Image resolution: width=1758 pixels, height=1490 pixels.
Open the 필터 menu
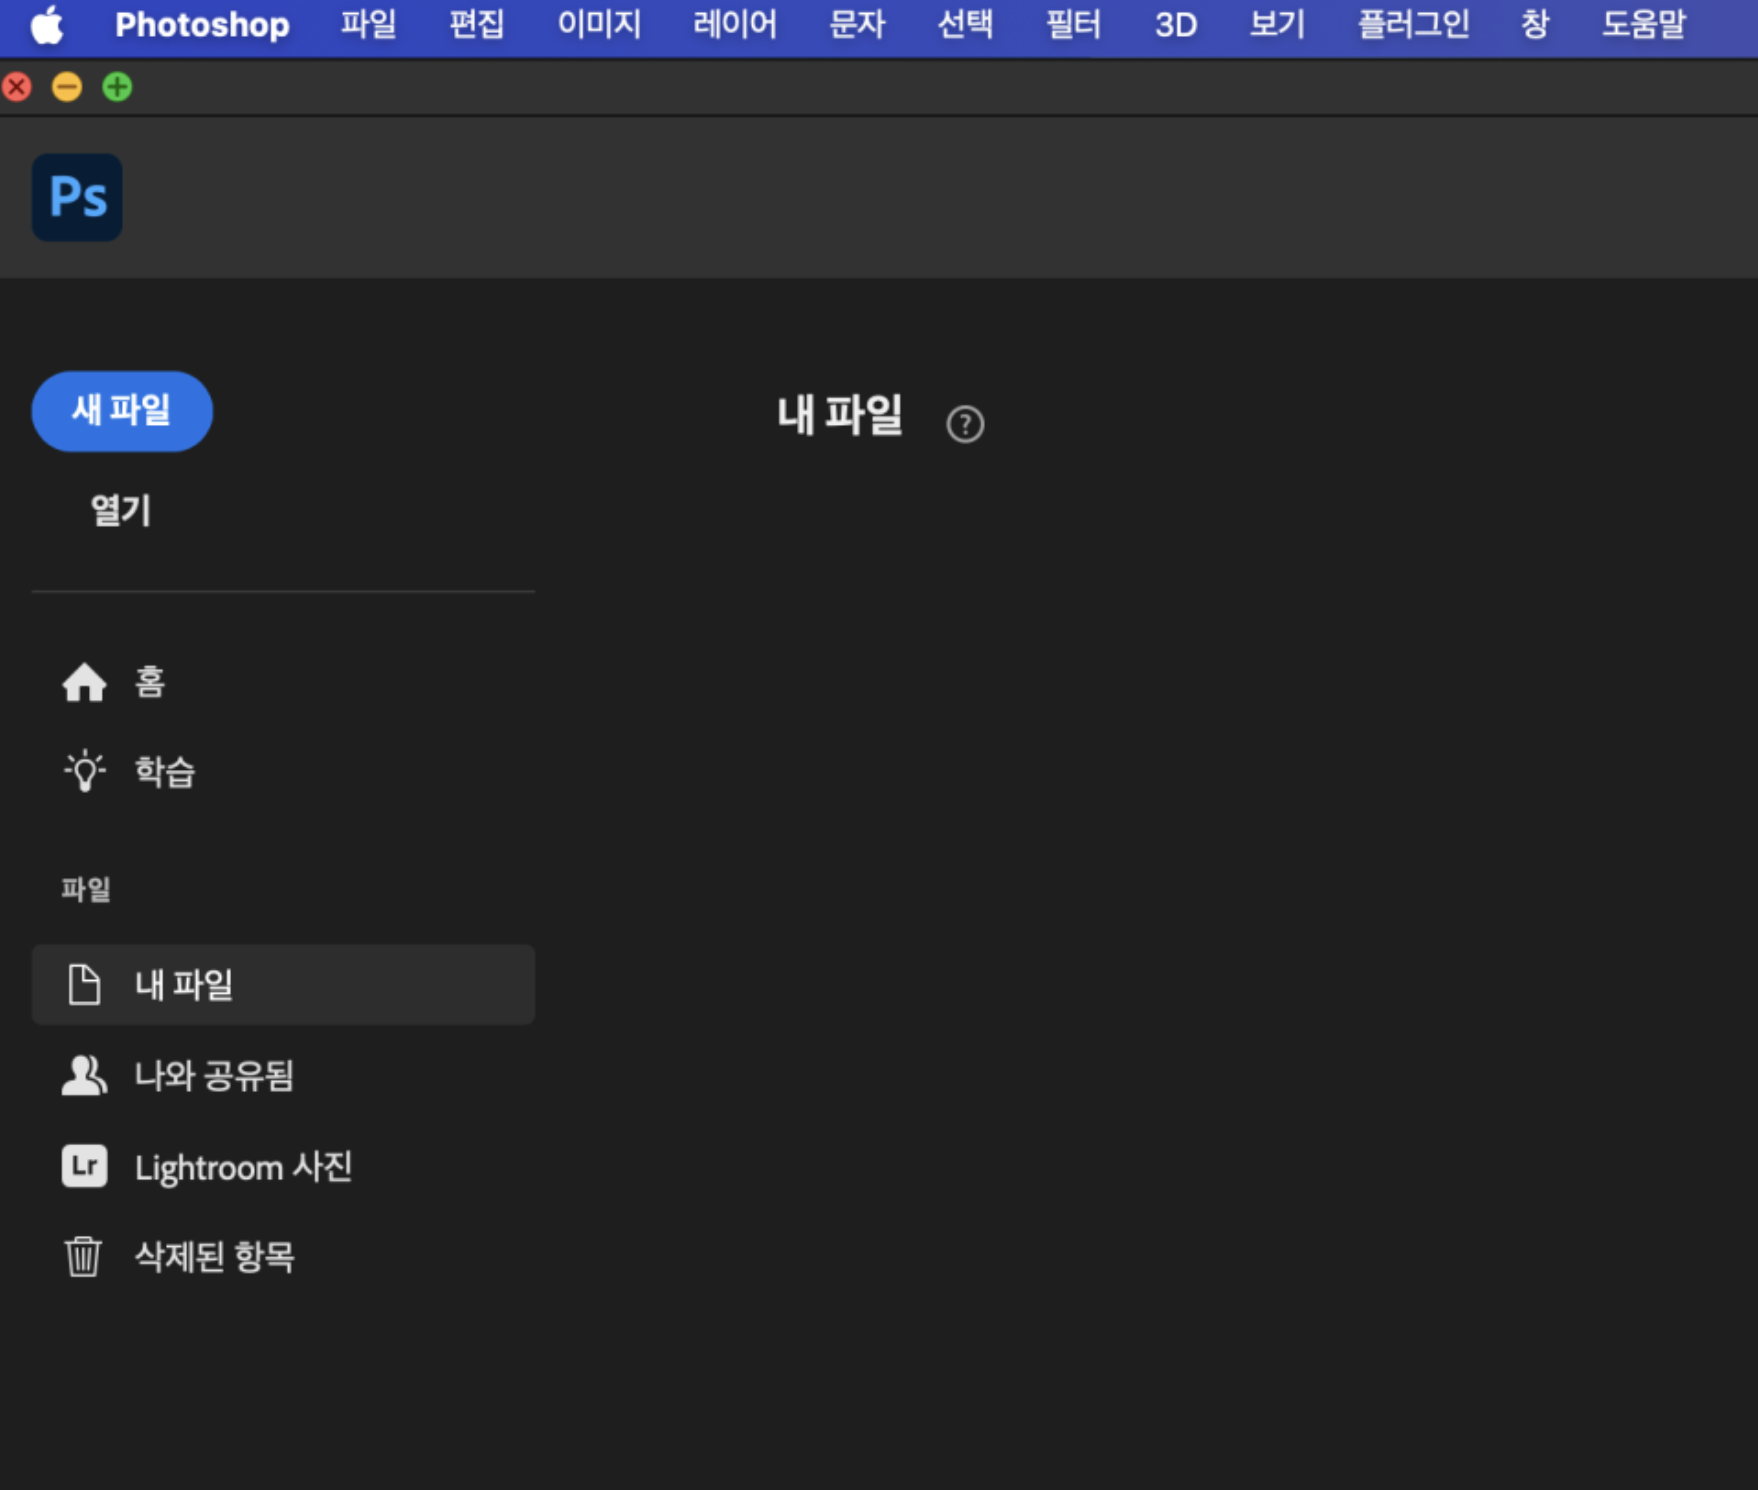[x=1073, y=24]
